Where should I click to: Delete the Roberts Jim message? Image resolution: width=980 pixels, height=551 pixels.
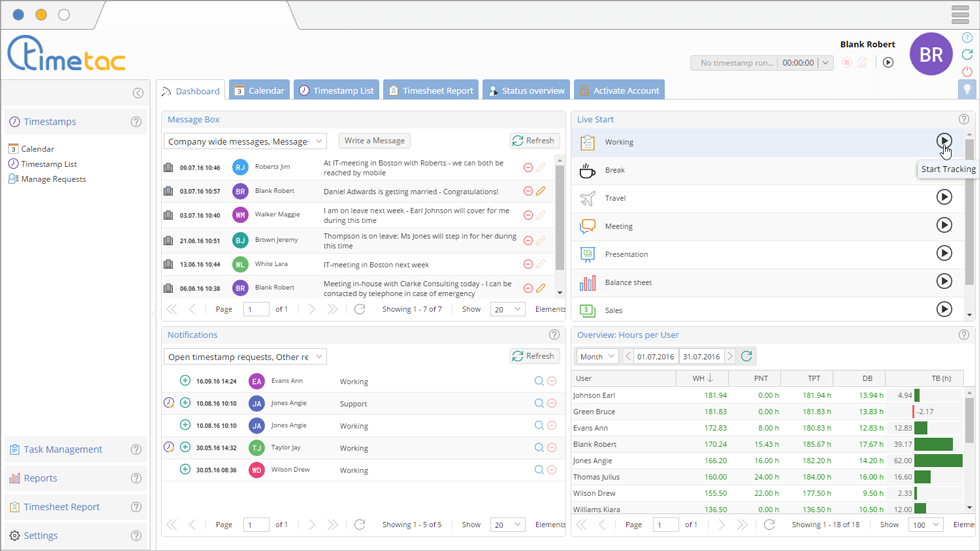tap(528, 167)
